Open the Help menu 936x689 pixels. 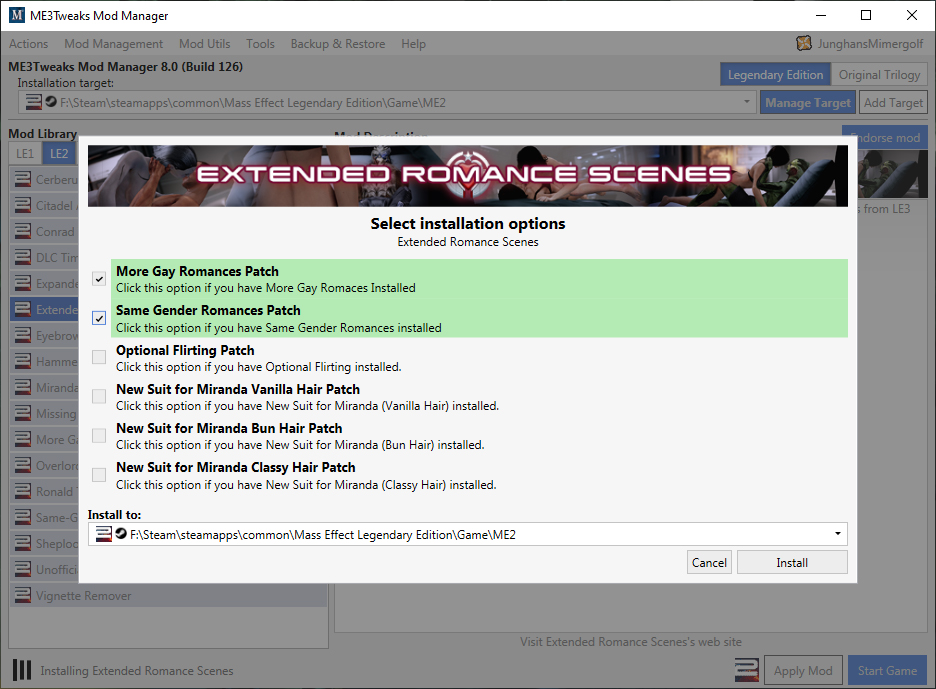[x=413, y=44]
